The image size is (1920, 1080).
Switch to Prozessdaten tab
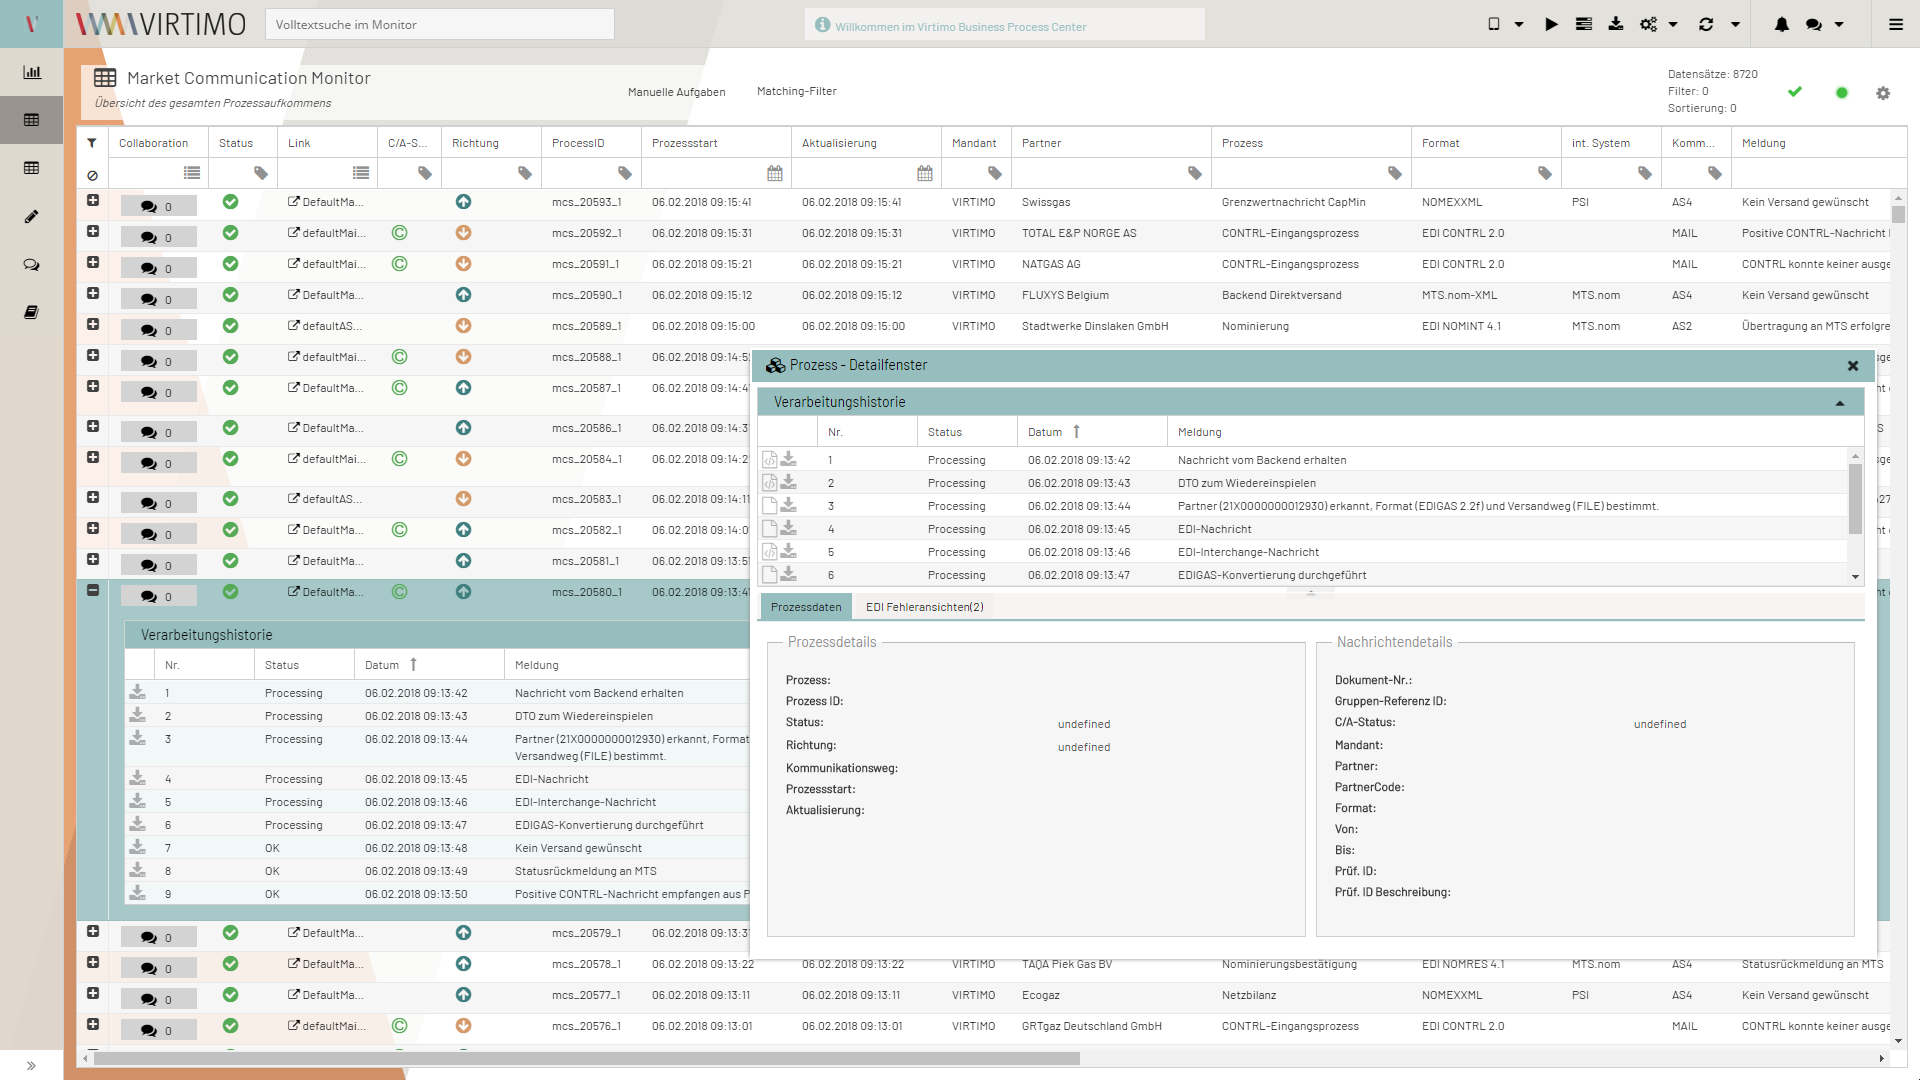[x=806, y=607]
